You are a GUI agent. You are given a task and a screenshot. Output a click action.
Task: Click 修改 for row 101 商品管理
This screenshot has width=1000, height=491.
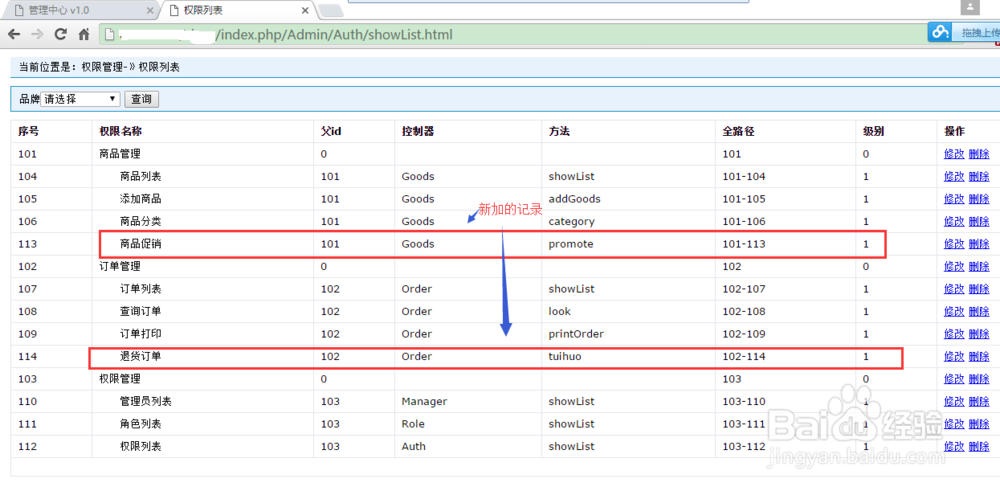pyautogui.click(x=953, y=154)
